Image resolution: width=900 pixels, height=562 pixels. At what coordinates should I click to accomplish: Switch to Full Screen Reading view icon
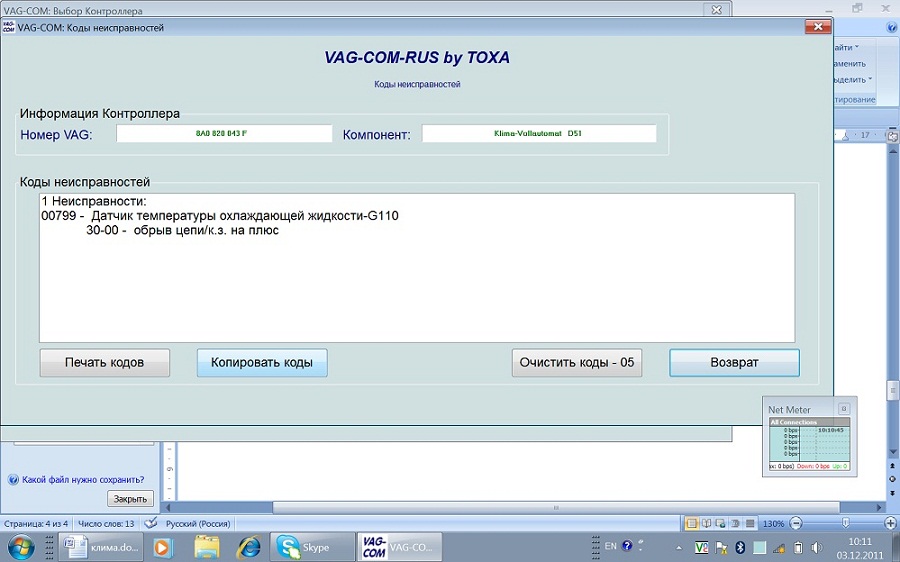coord(707,524)
